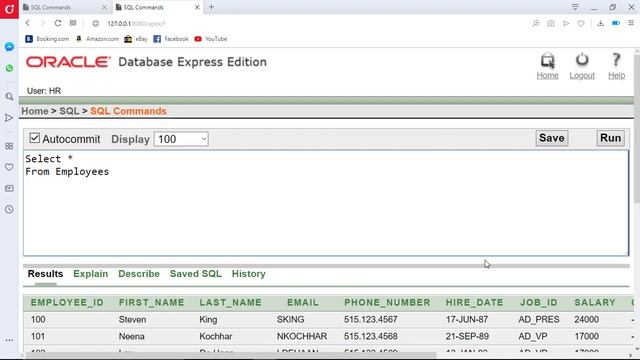This screenshot has width=640, height=360.
Task: Open the Easy Setup sliders icon
Action: coord(631,23)
